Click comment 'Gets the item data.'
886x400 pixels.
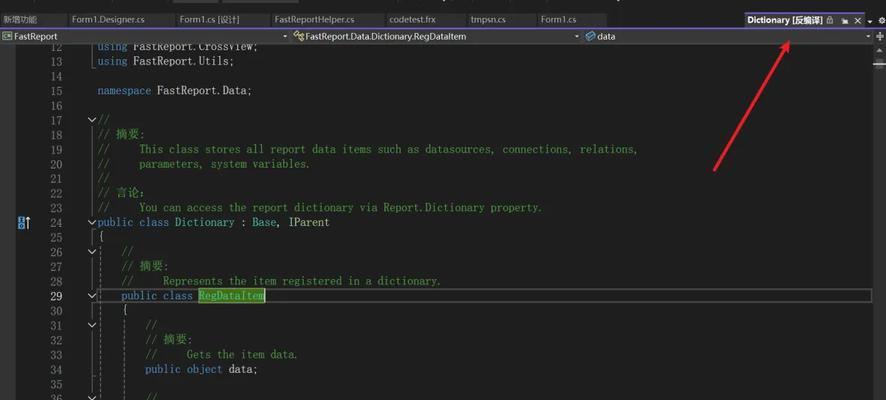(242, 355)
